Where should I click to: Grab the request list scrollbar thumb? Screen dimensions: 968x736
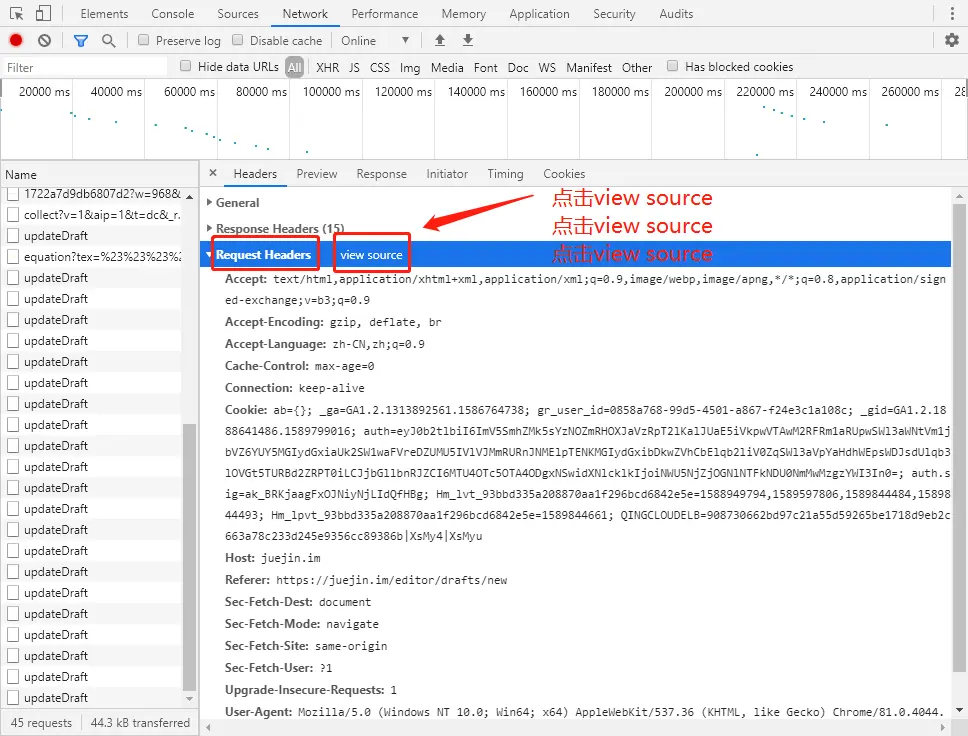coord(190,556)
